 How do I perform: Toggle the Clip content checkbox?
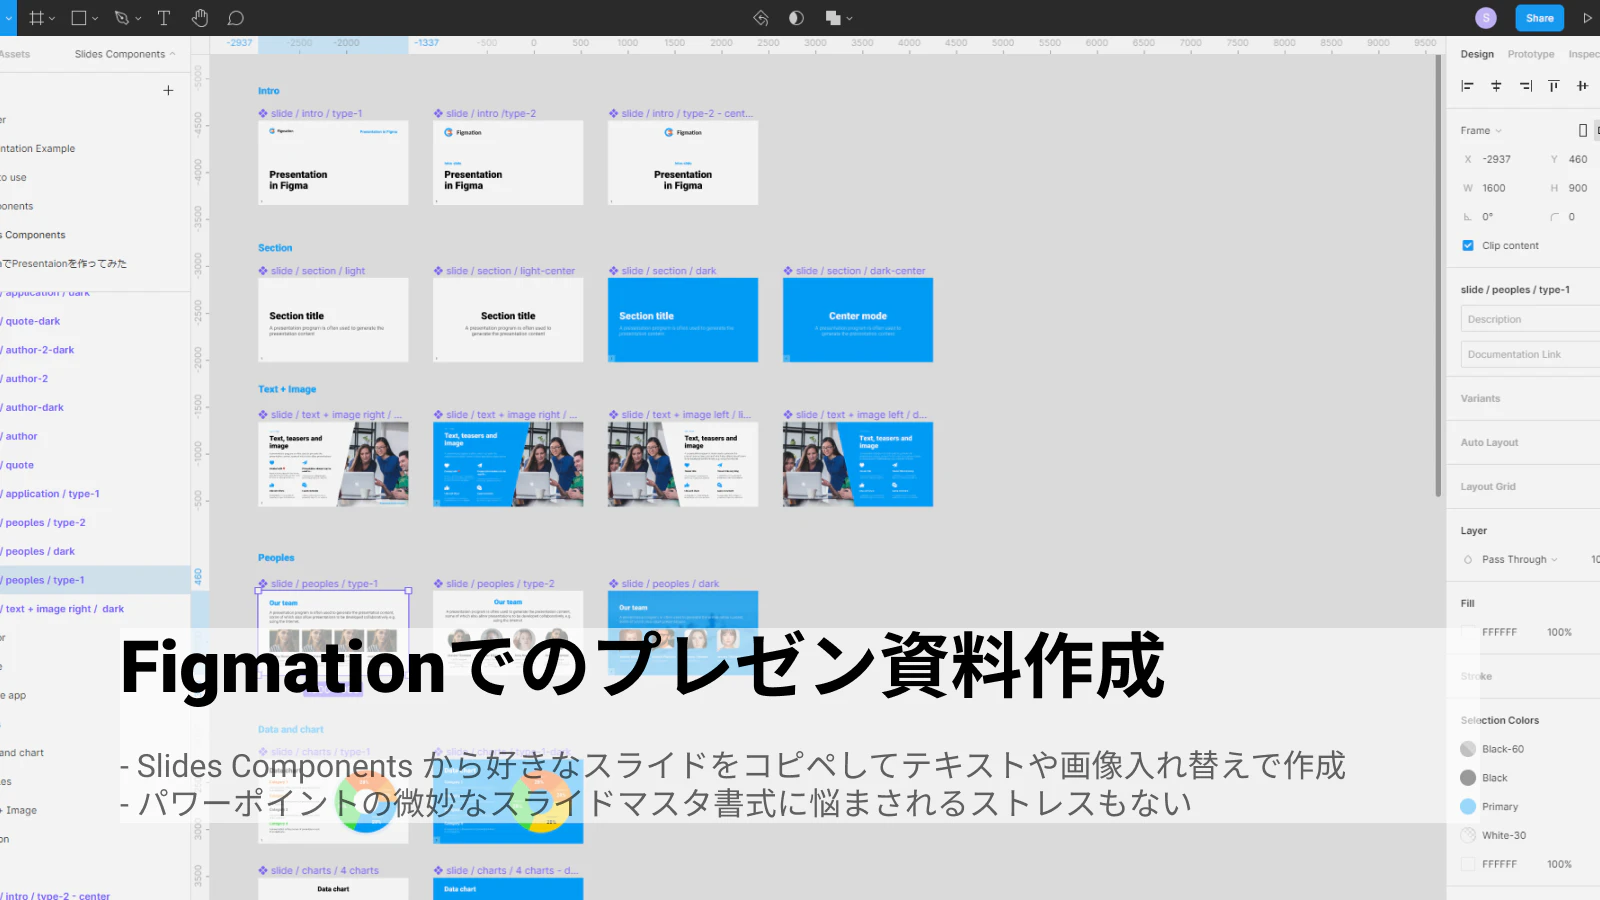pyautogui.click(x=1468, y=245)
